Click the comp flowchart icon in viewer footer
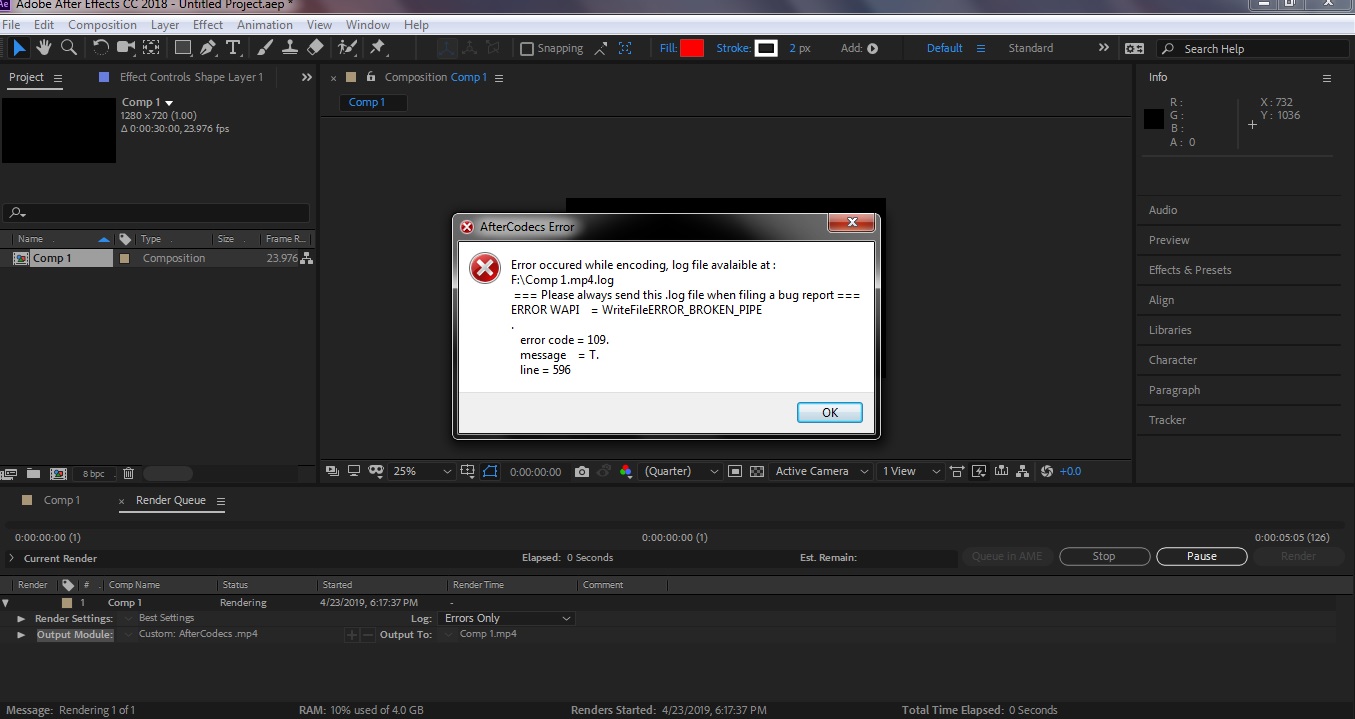 click(x=1023, y=471)
